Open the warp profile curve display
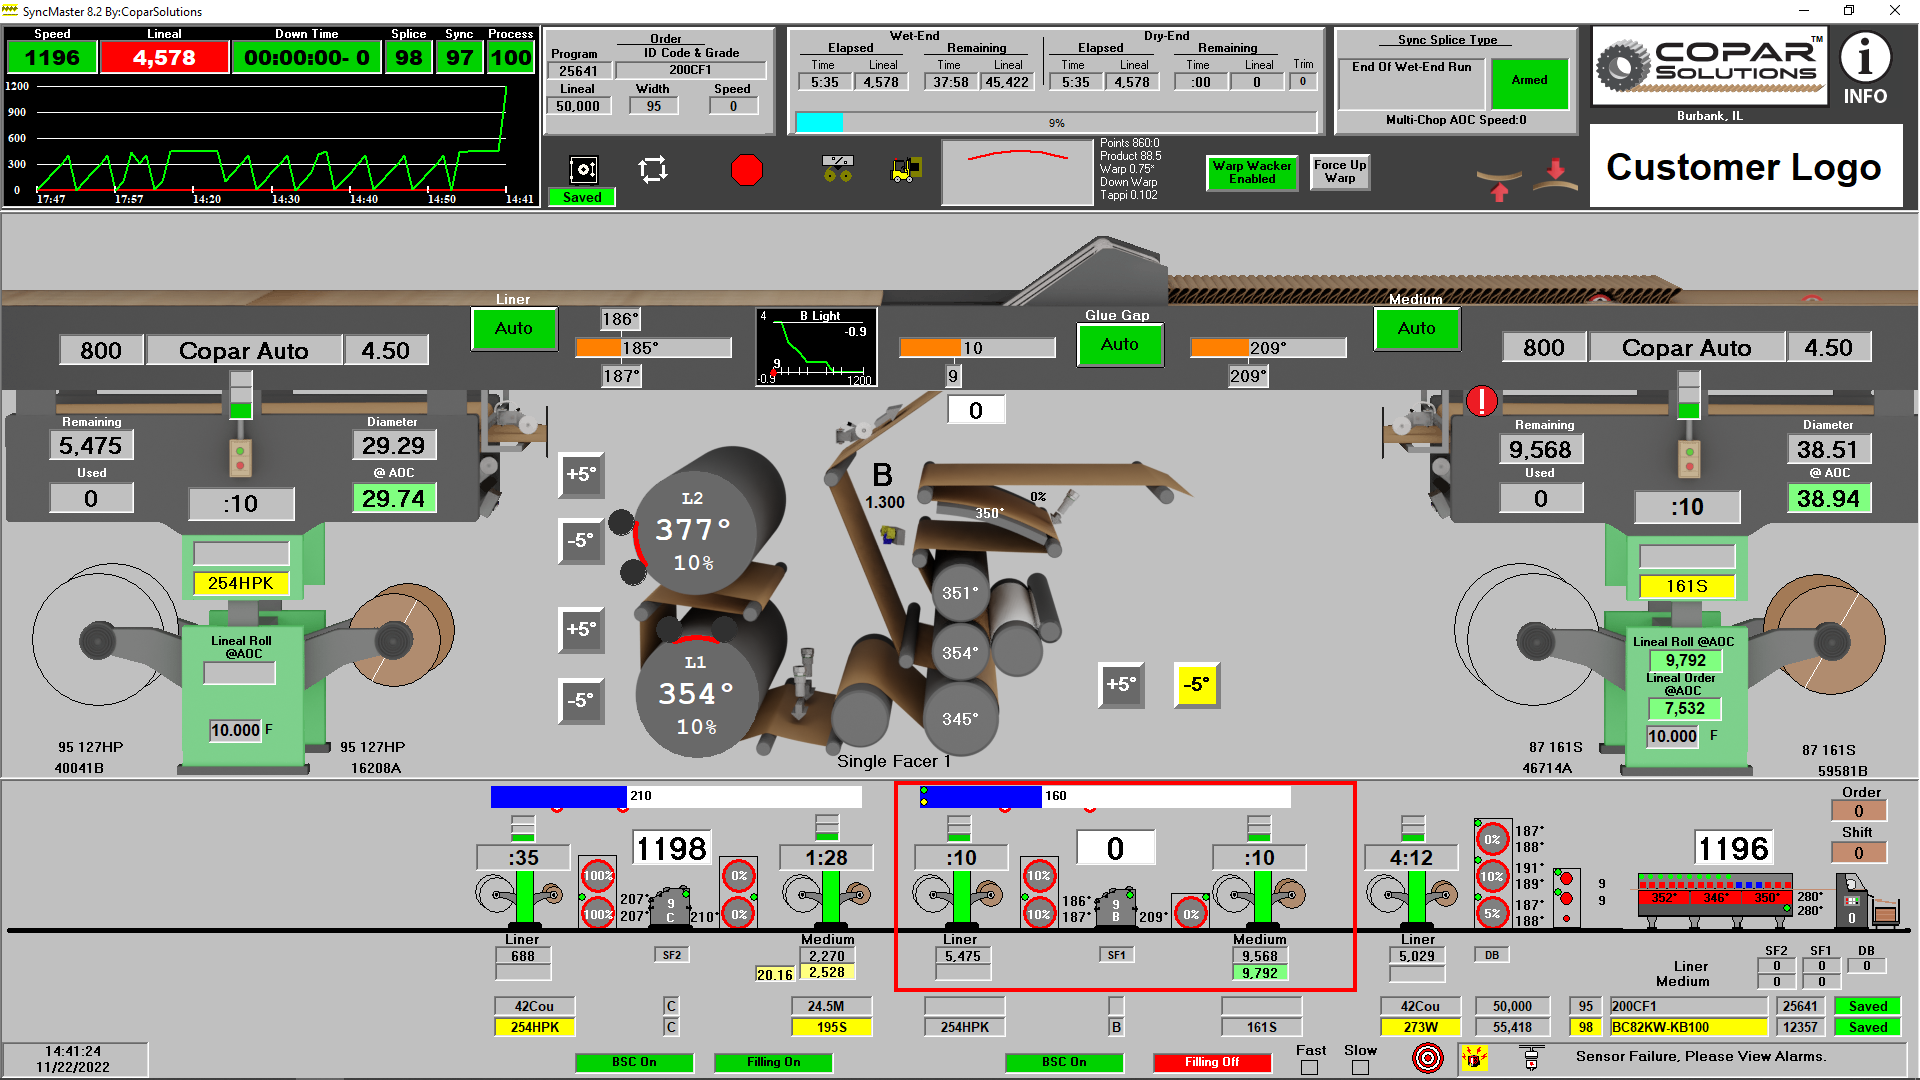 1018,172
